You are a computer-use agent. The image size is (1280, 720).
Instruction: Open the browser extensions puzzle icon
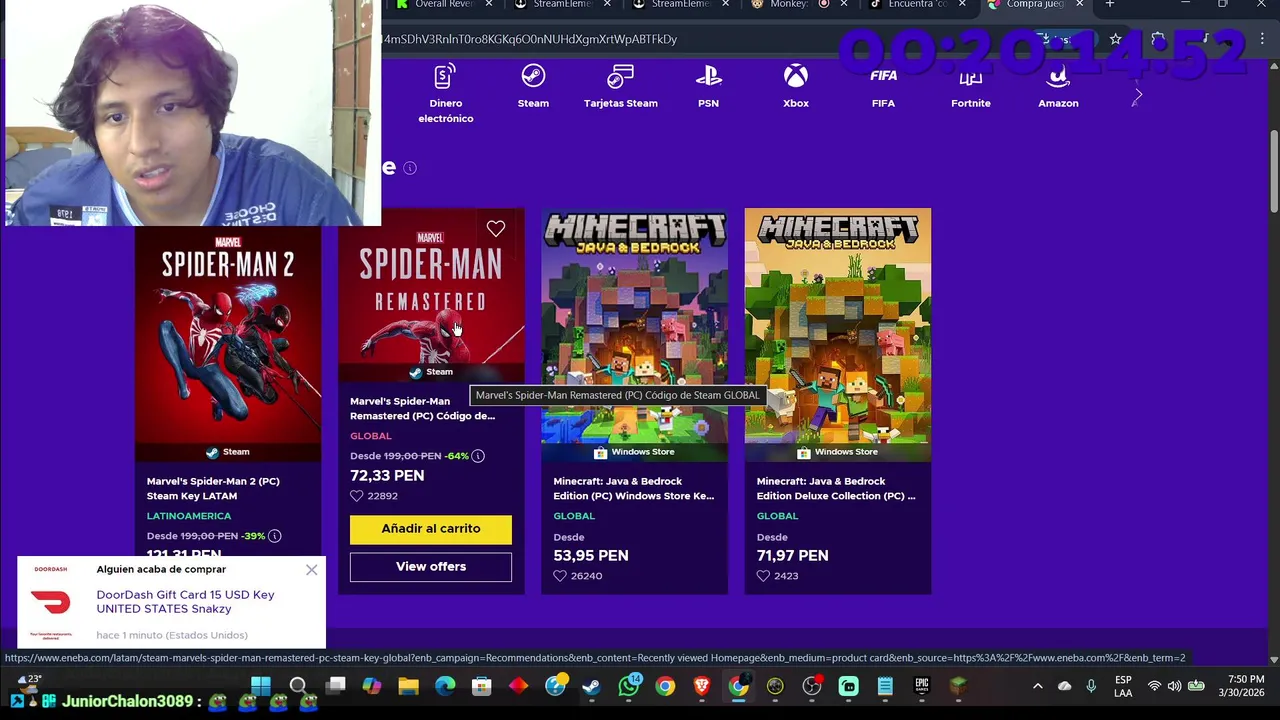pos(1157,39)
